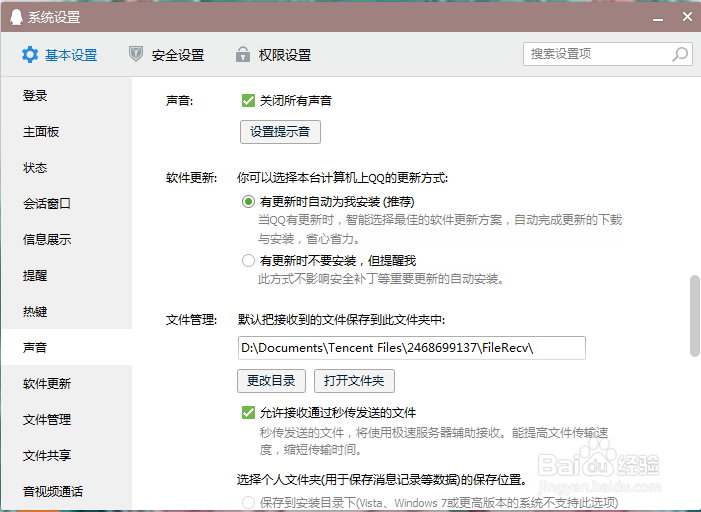Click the shield icon of 安全设置
The height and width of the screenshot is (512, 701).
tap(136, 54)
